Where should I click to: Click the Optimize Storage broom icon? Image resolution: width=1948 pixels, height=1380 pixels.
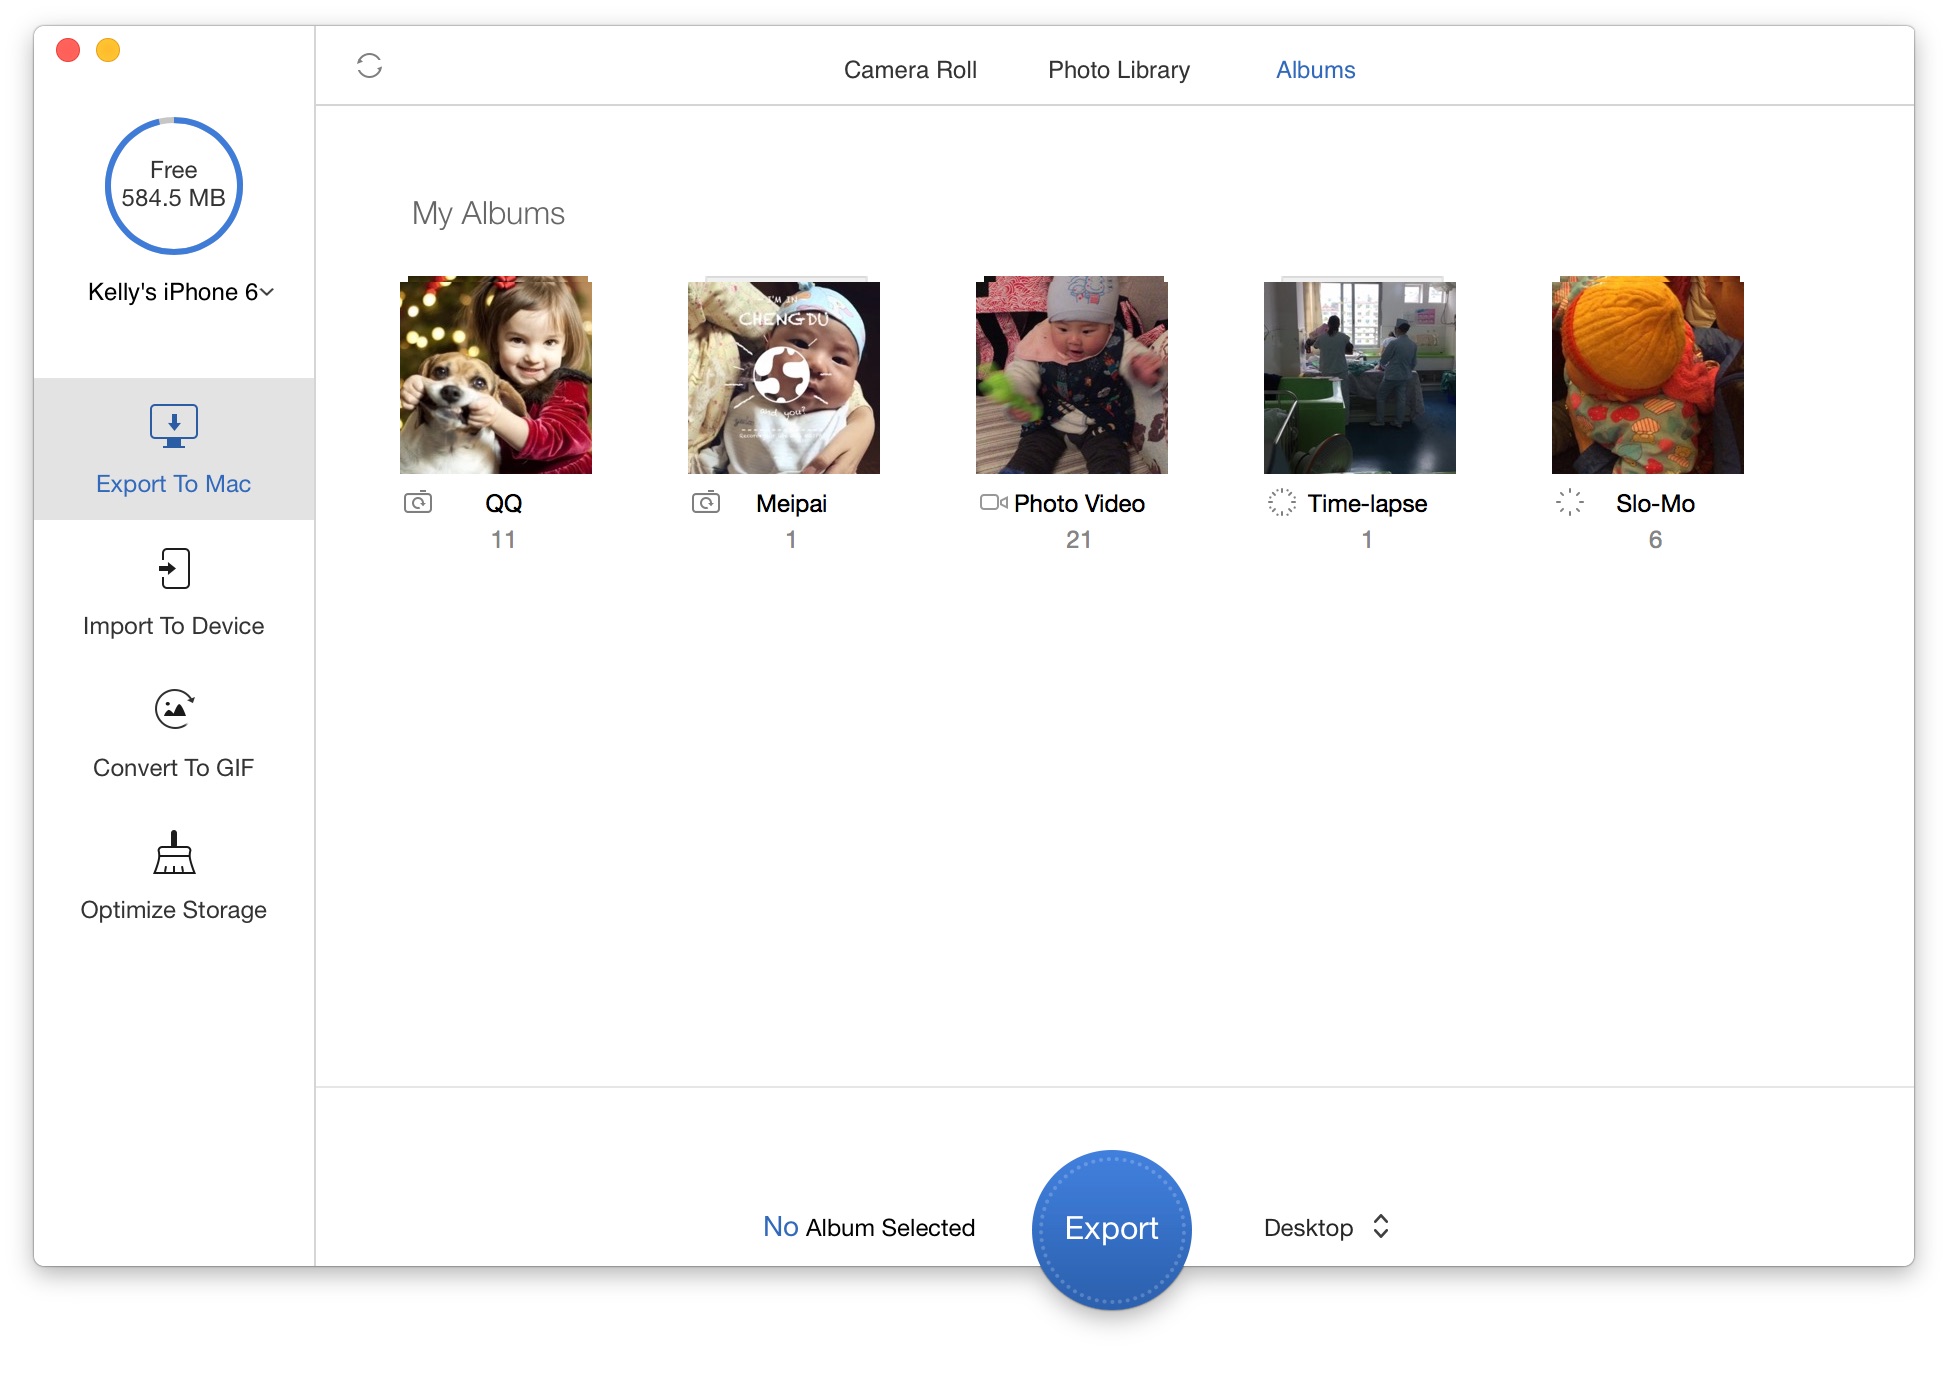[x=174, y=853]
